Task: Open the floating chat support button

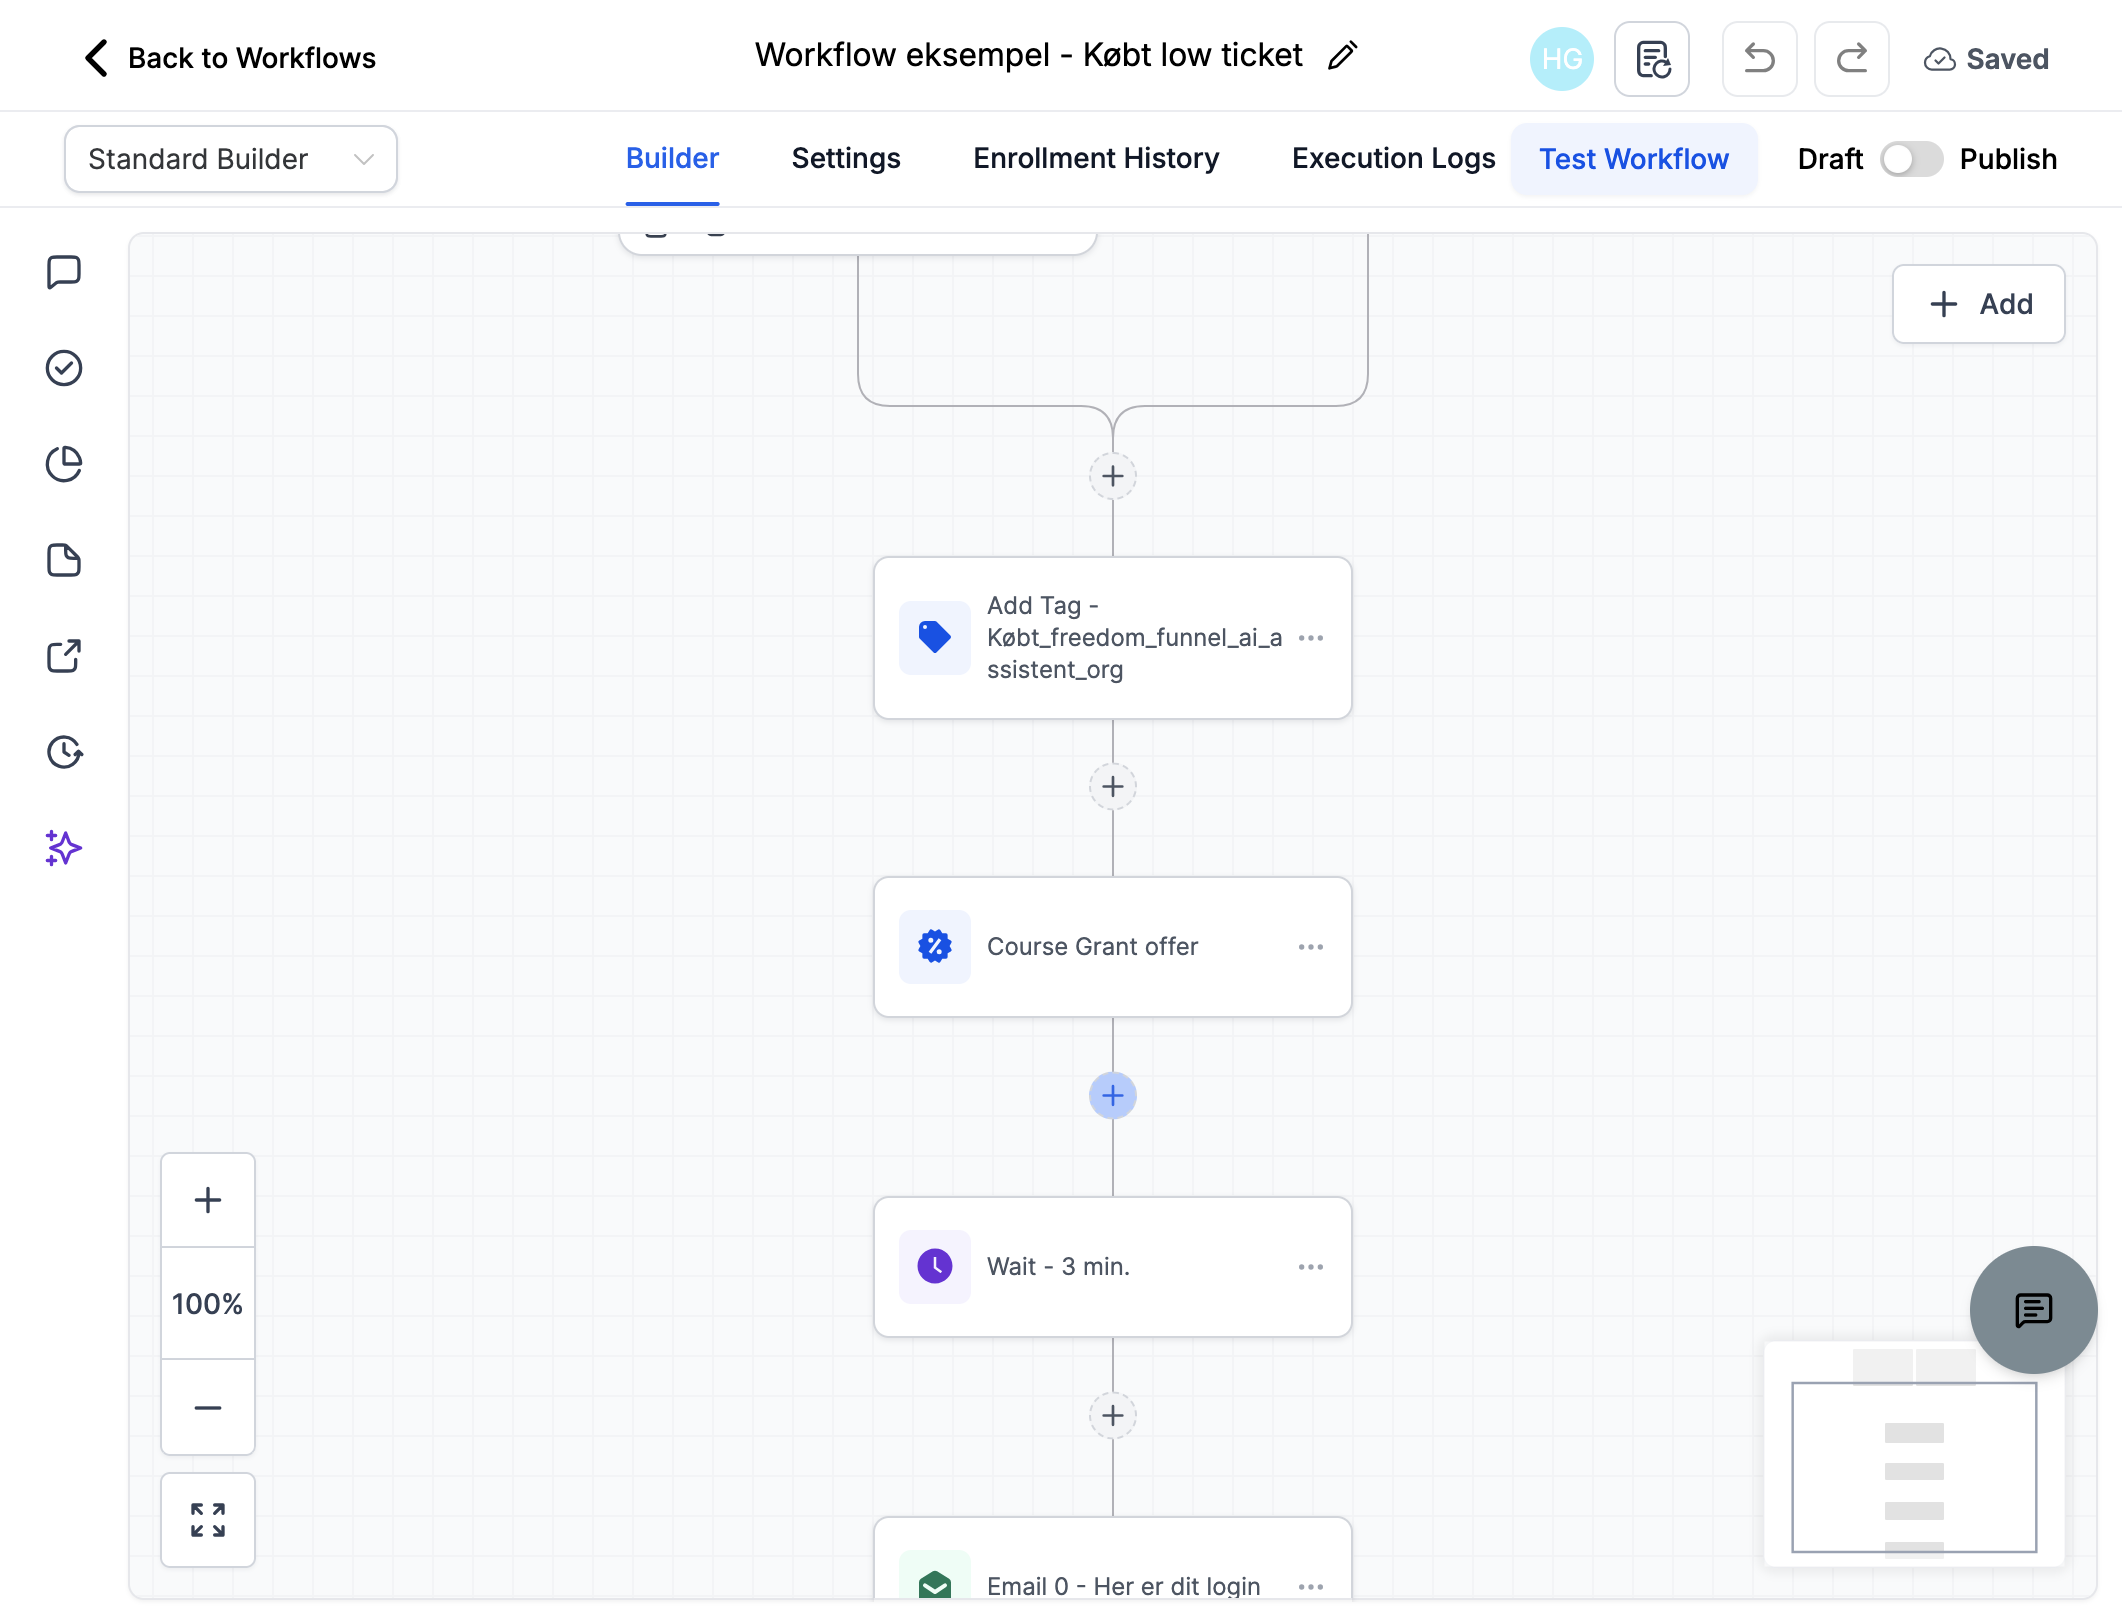Action: pos(2033,1310)
